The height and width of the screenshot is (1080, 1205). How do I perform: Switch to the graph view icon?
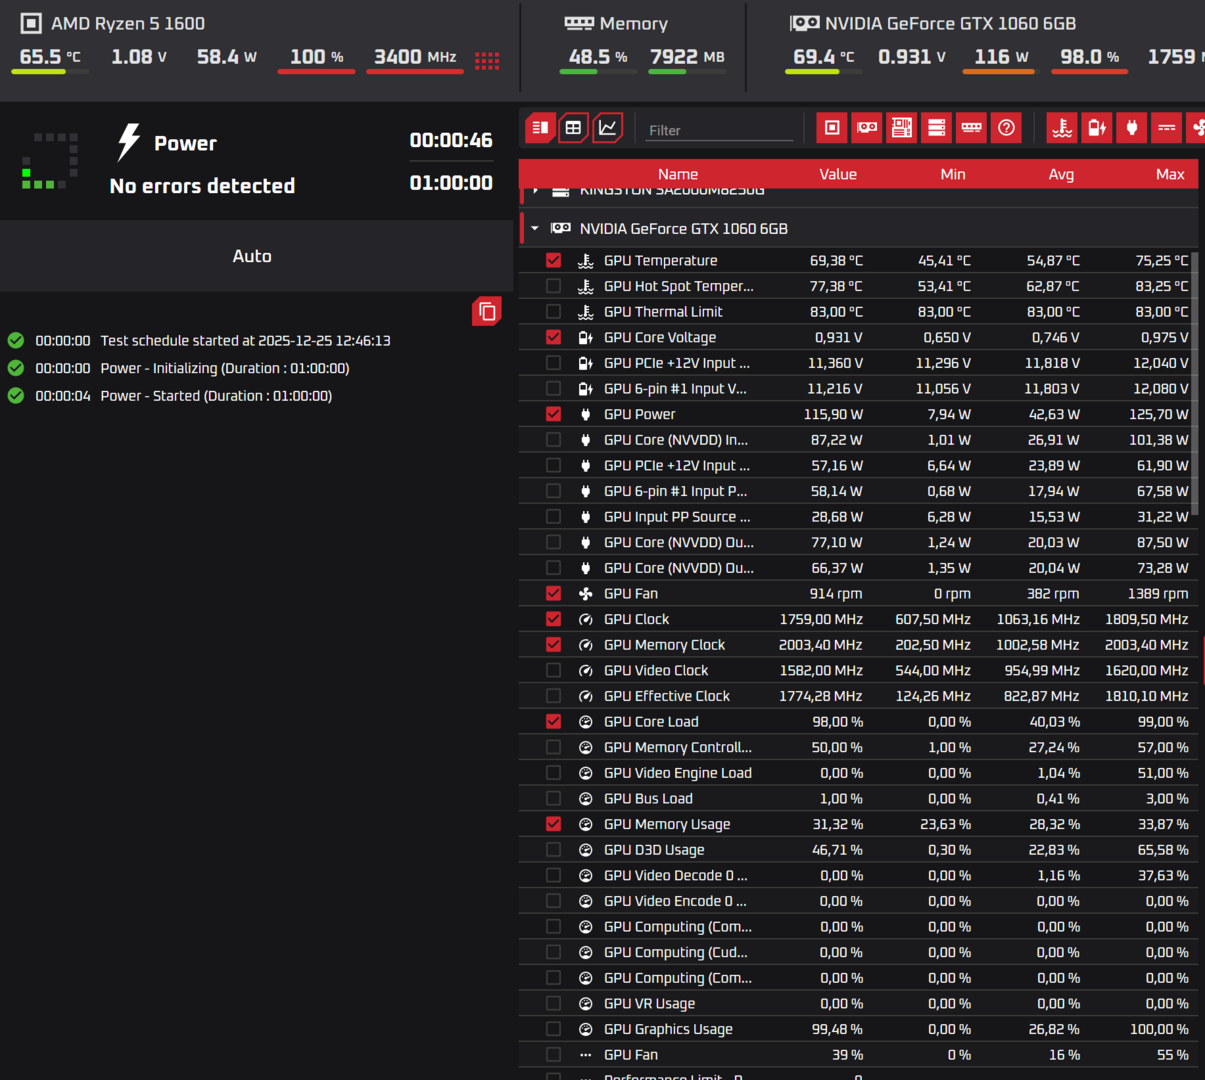point(607,127)
